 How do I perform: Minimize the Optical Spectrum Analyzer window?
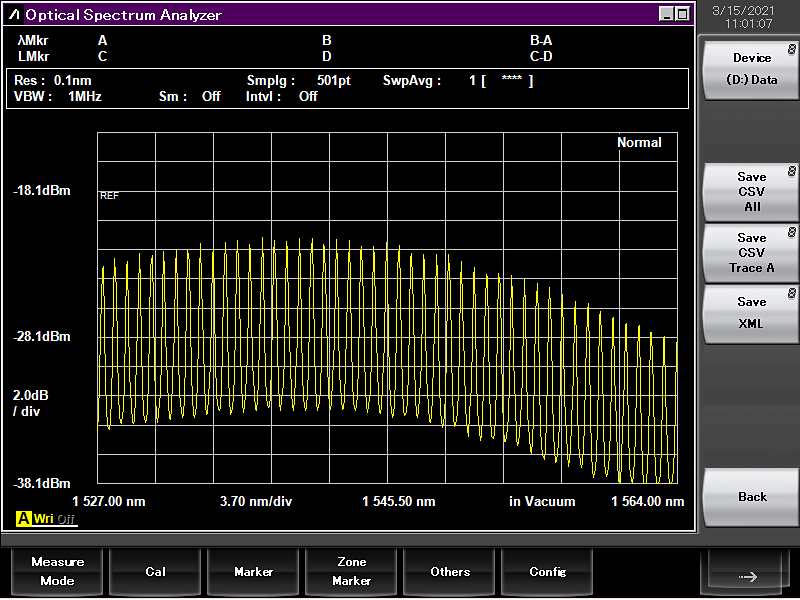[666, 14]
